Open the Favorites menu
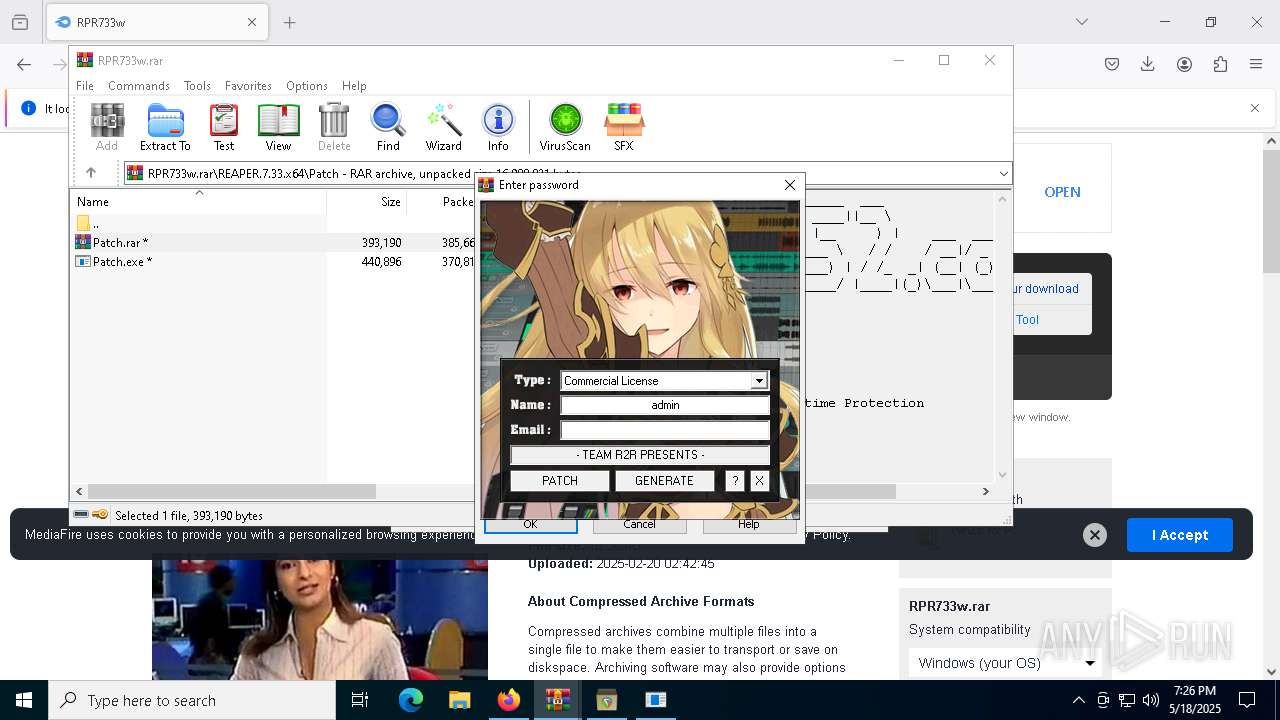Viewport: 1280px width, 720px height. pos(248,86)
